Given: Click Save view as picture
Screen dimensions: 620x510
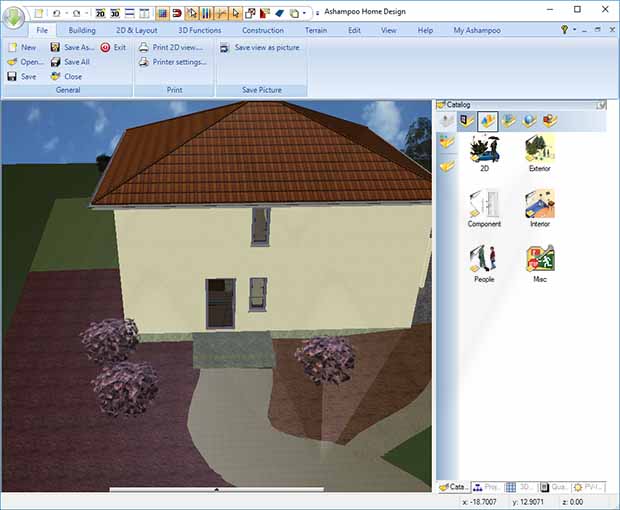Looking at the screenshot, I should coord(260,47).
